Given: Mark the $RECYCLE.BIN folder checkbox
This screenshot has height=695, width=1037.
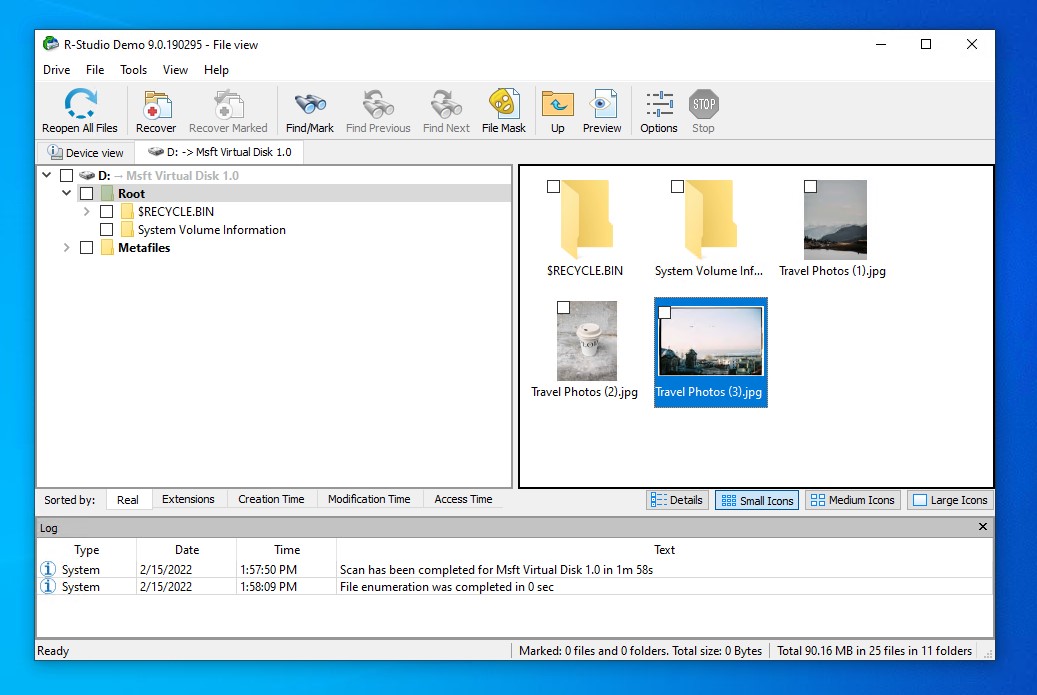Looking at the screenshot, I should (x=107, y=211).
